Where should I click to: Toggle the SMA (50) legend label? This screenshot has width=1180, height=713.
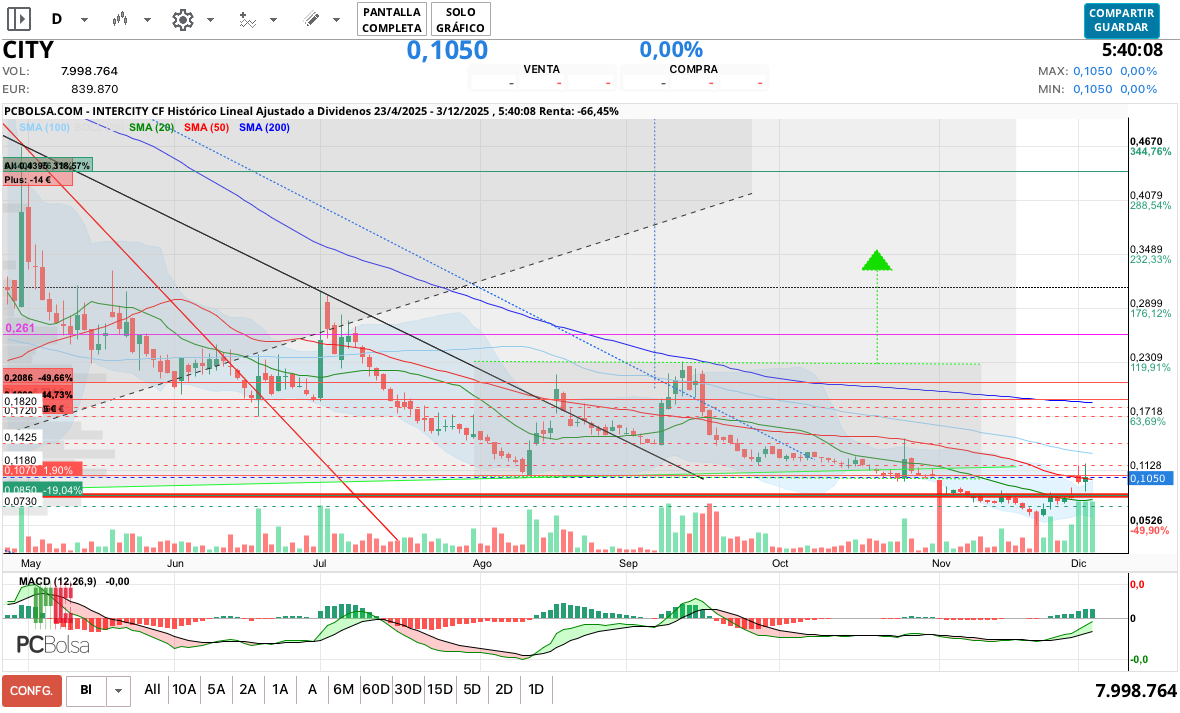coord(207,128)
